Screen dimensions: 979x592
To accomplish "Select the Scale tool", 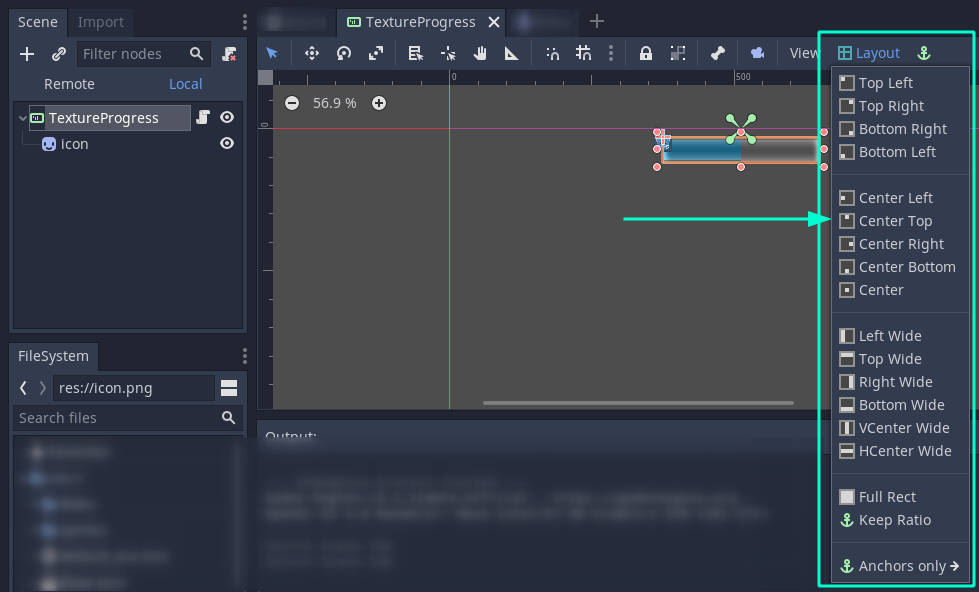I will pos(377,53).
